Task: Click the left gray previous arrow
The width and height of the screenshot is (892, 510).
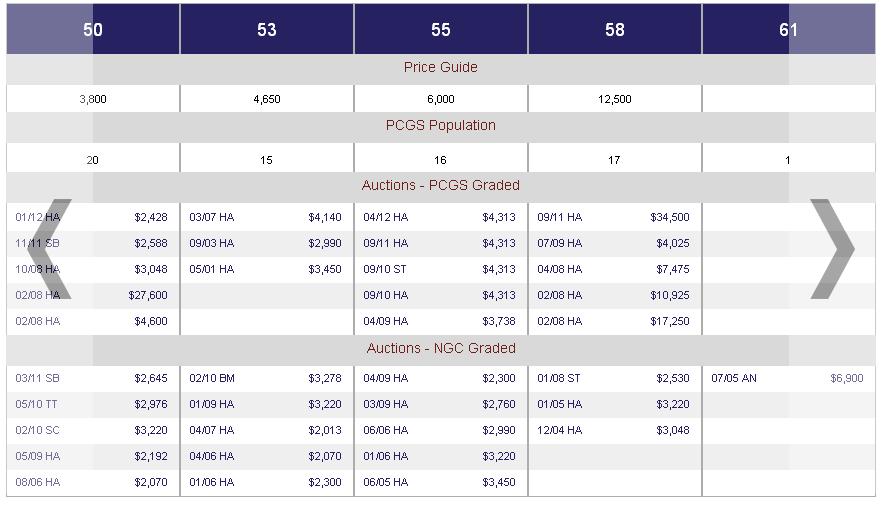Action: [x=49, y=249]
